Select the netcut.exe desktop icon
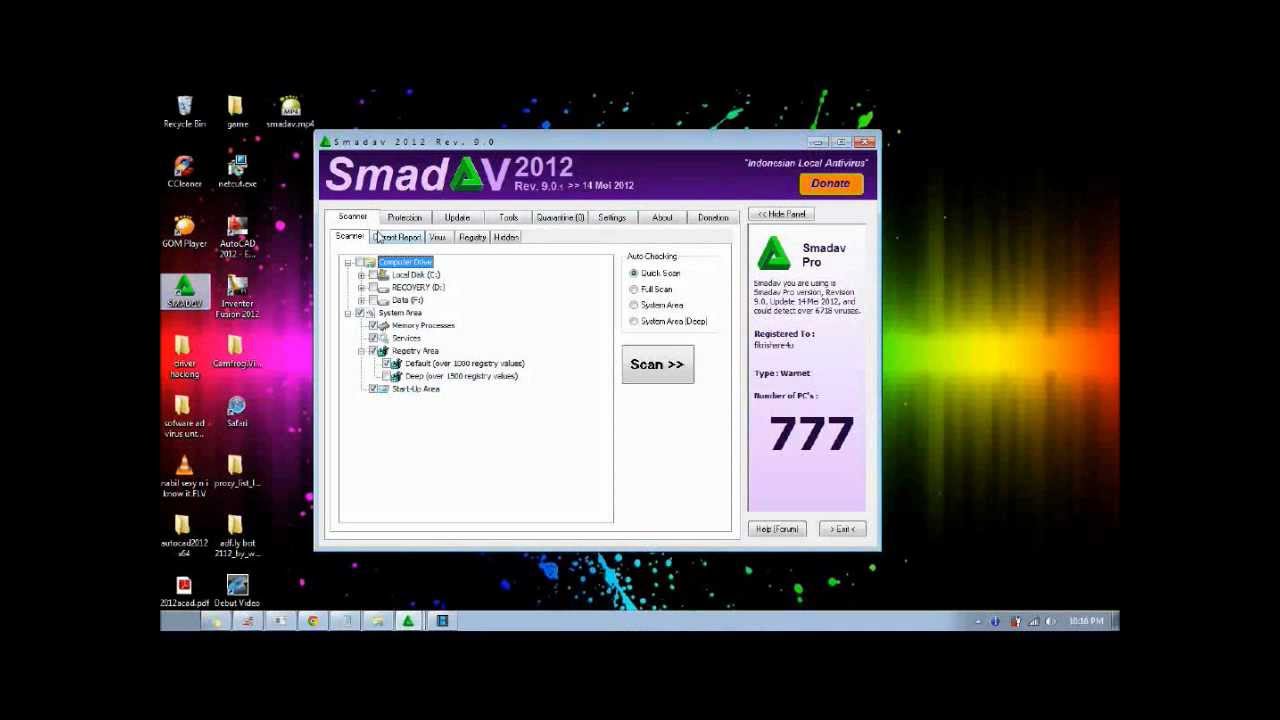1280x720 pixels. point(237,173)
